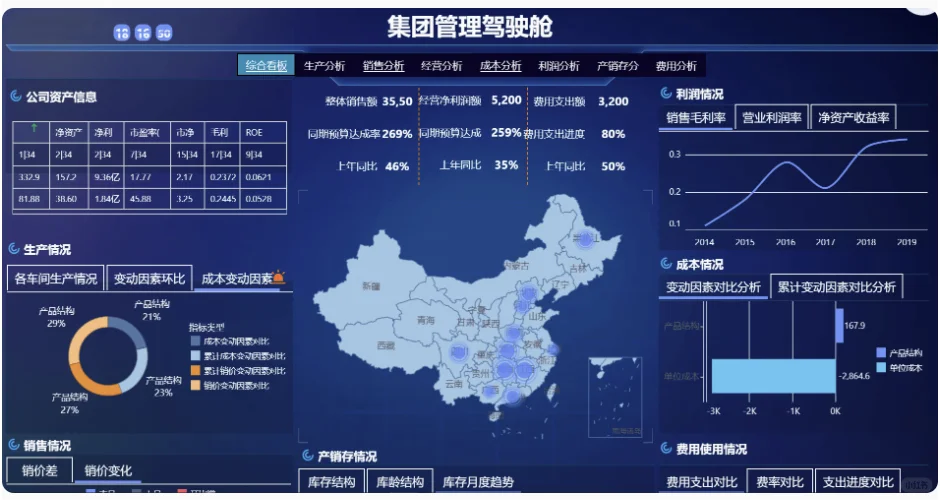Viewport: 940px width, 500px height.
Task: Switch to the 库存月度趋势 tab
Action: click(478, 481)
